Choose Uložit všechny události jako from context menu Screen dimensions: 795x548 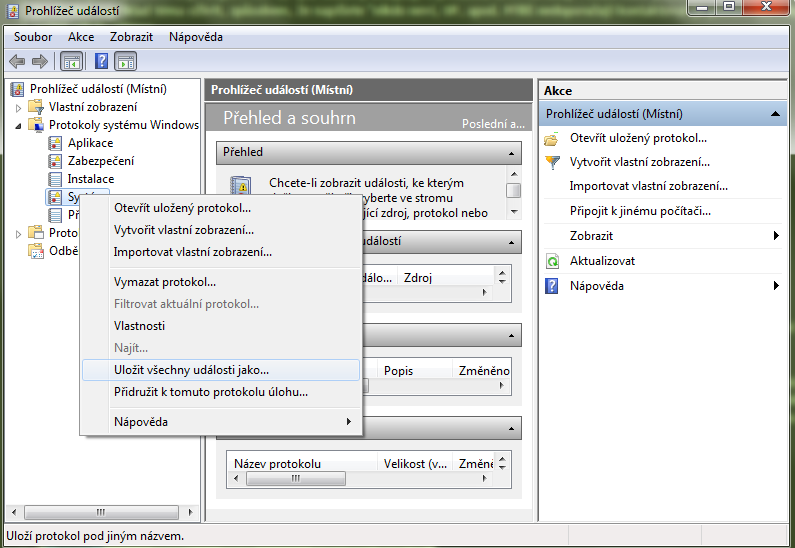[191, 370]
